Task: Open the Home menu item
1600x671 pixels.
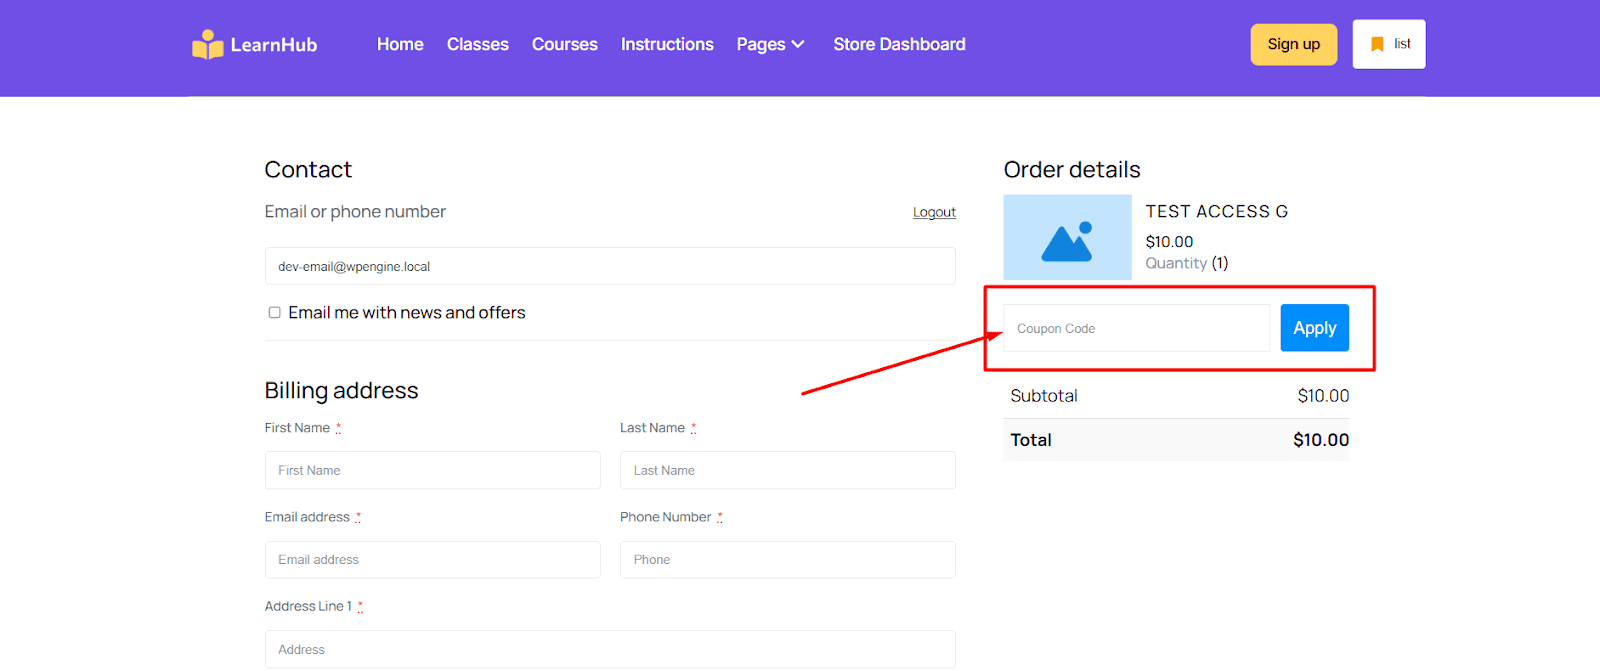Action: 400,44
